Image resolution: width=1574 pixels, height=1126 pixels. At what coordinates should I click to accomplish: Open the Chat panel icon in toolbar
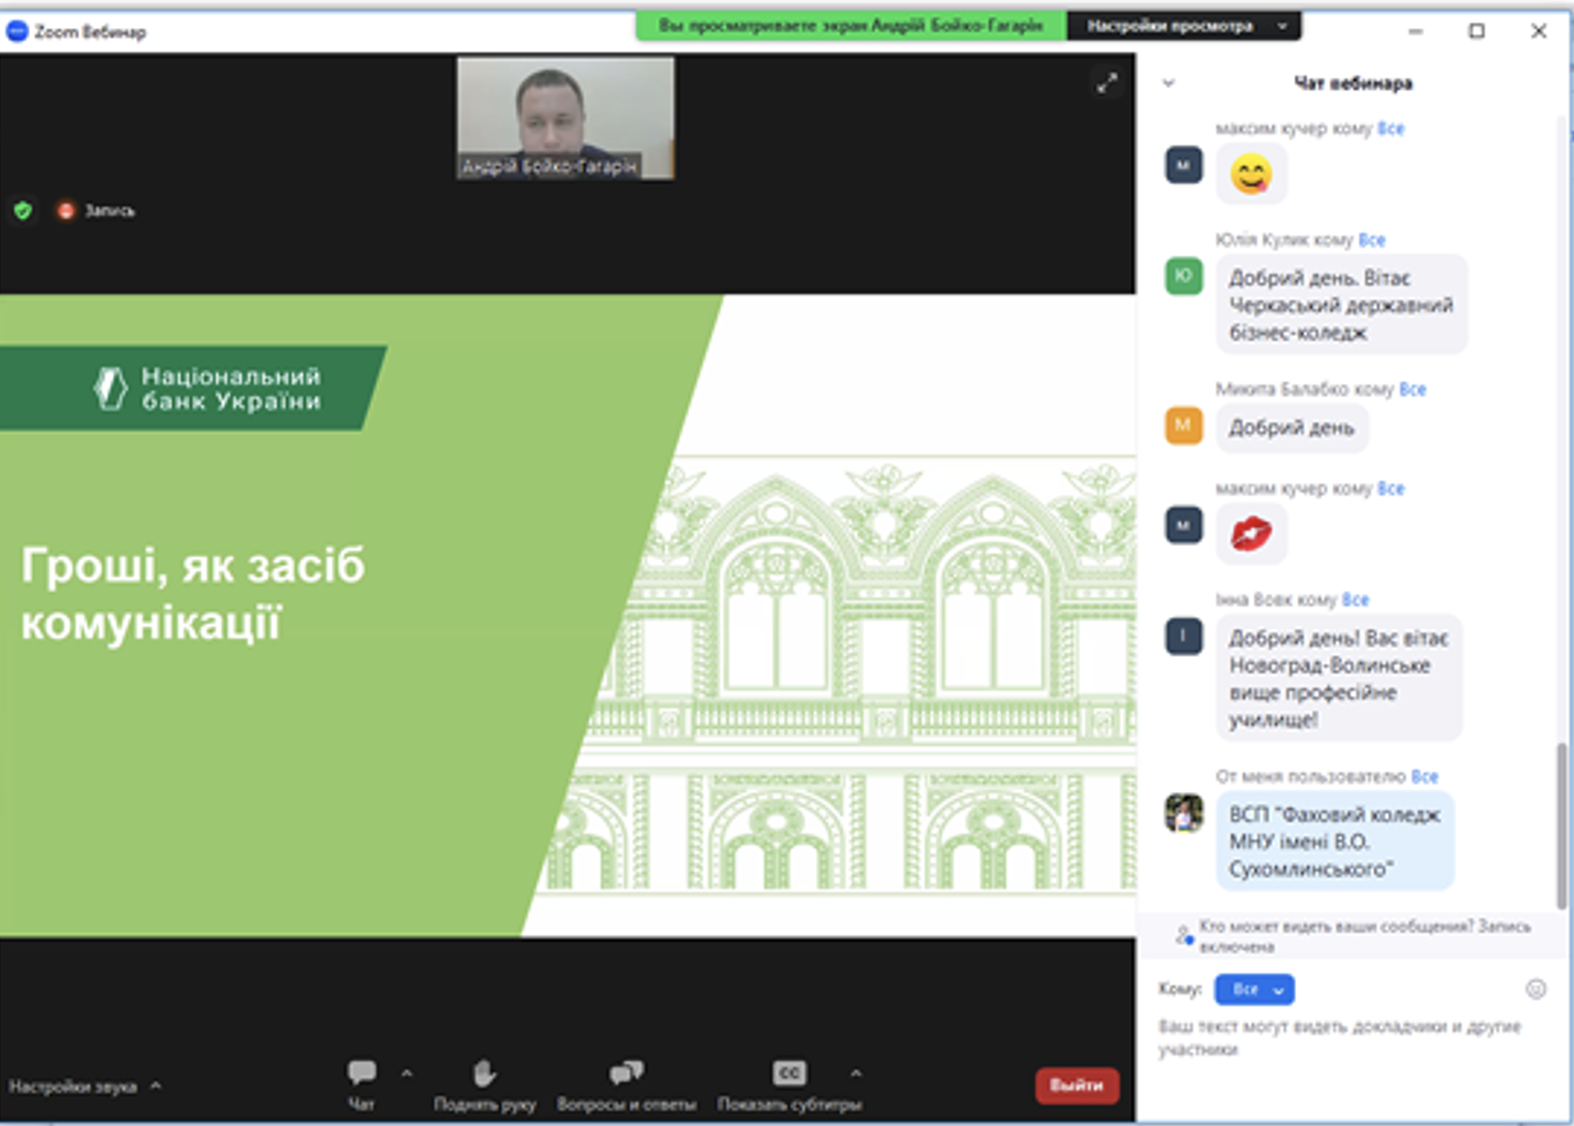(x=361, y=1073)
